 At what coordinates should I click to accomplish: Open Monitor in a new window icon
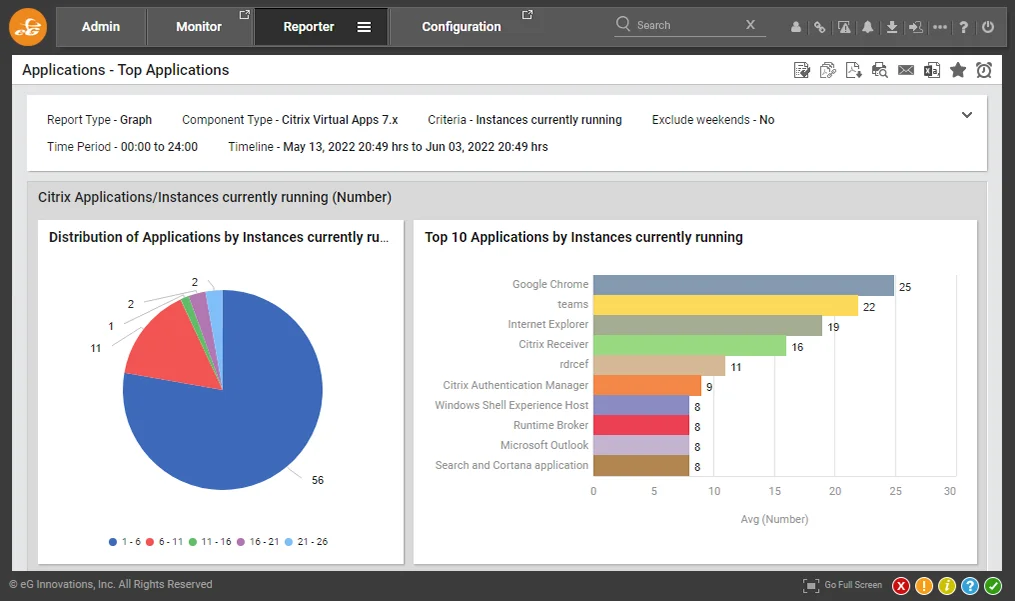[x=244, y=14]
